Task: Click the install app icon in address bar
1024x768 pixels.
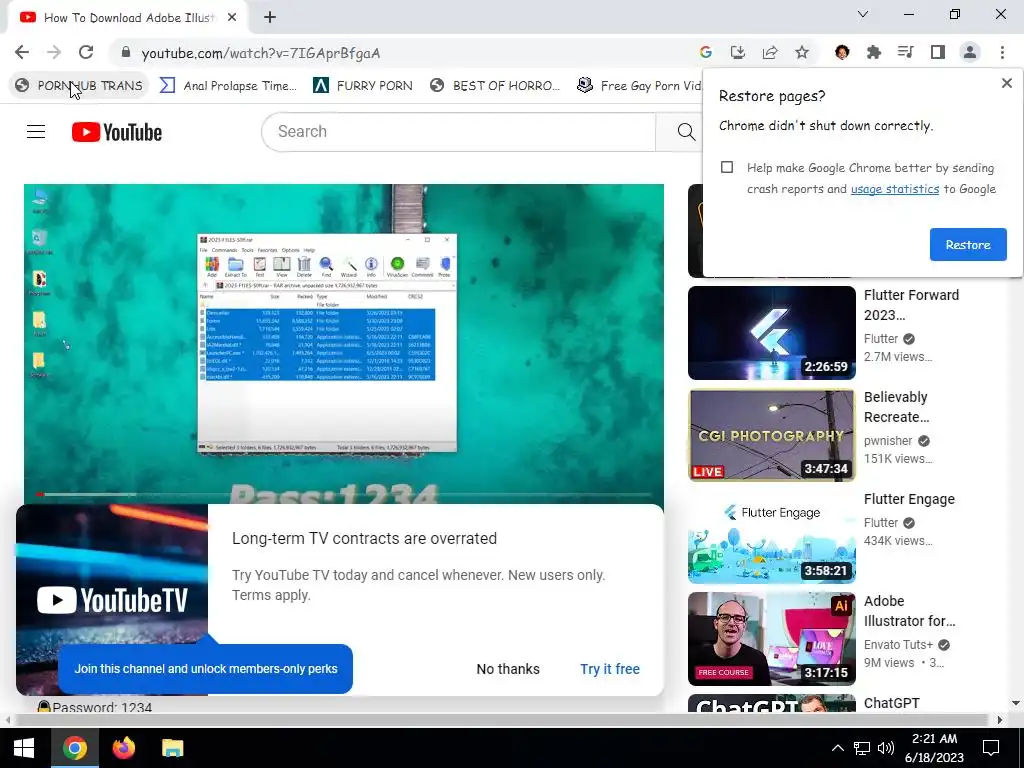Action: (737, 52)
